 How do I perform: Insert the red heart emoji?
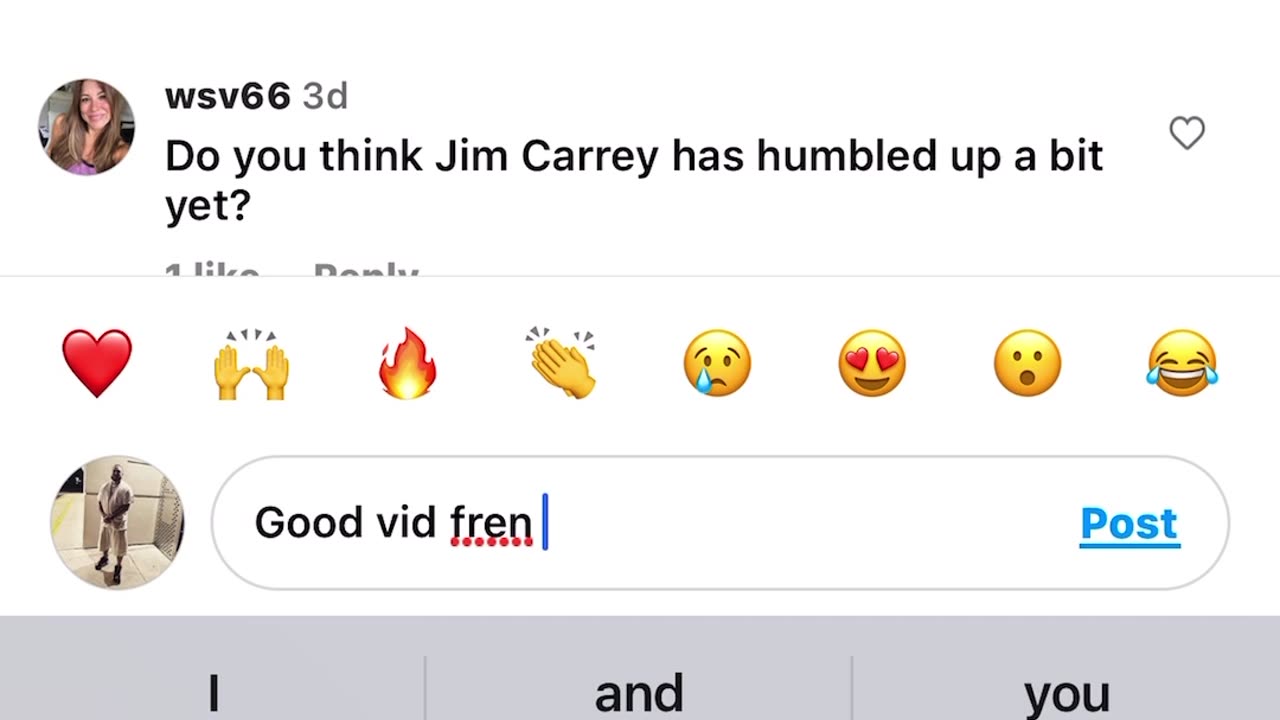click(x=97, y=363)
